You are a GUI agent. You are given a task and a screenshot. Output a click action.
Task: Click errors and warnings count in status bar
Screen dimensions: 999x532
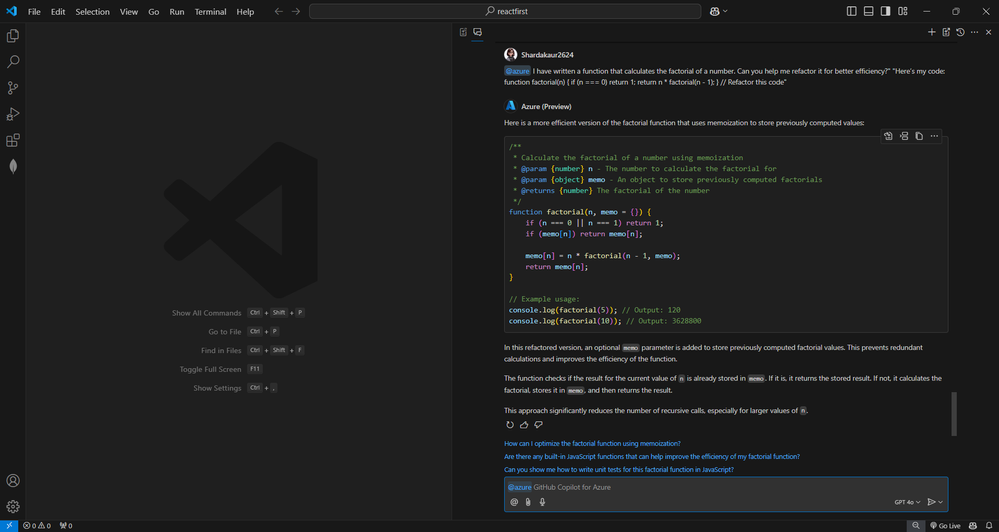point(37,526)
